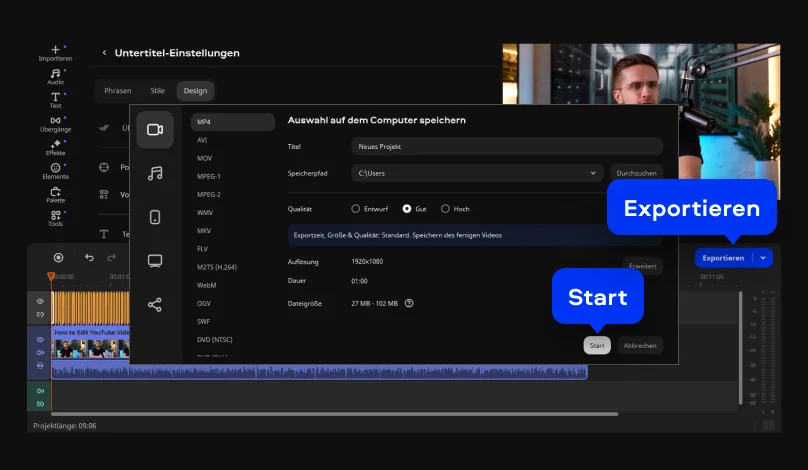Open the Importieren panel in the sidebar
The width and height of the screenshot is (808, 470).
pyautogui.click(x=55, y=53)
